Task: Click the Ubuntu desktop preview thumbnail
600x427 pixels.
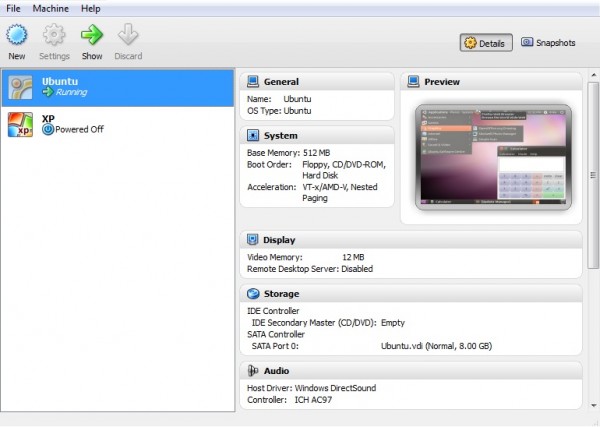Action: click(x=493, y=157)
